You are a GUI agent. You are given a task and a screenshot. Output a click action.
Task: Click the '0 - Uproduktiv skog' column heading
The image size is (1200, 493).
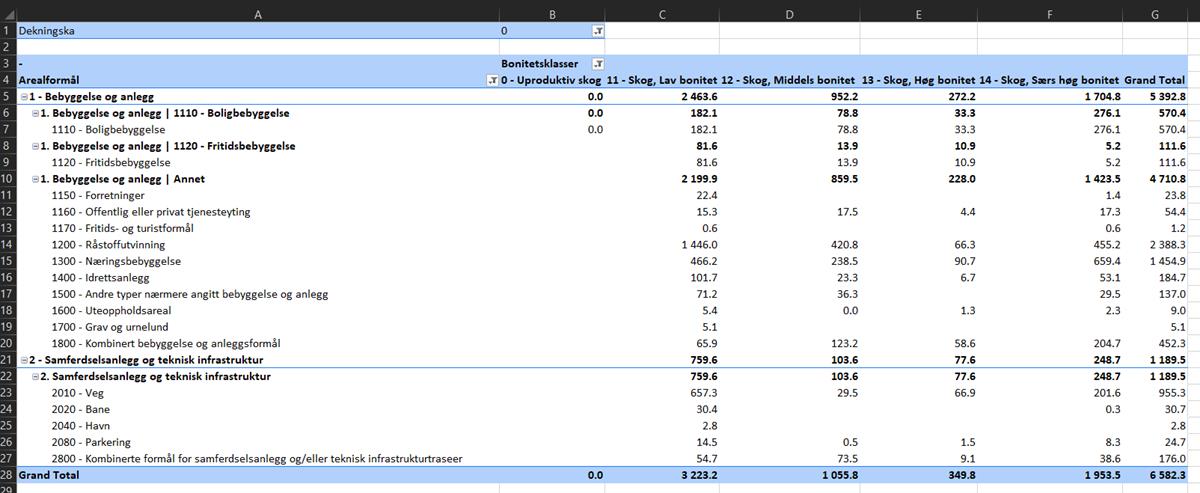pyautogui.click(x=552, y=80)
